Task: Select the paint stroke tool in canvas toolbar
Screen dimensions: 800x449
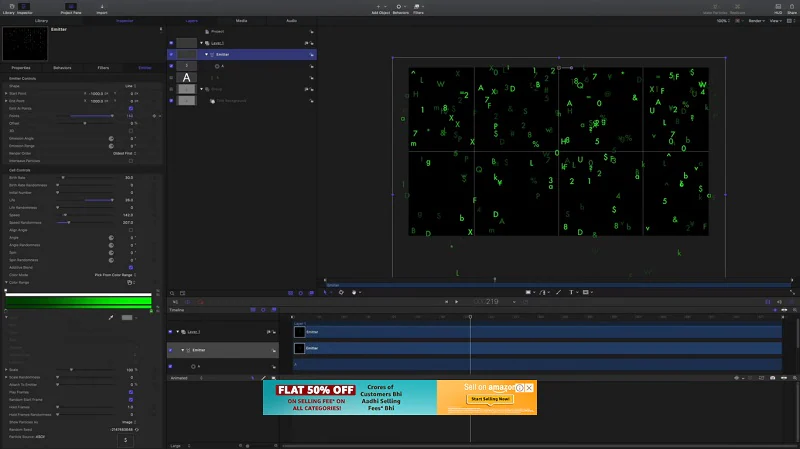Action: coord(559,292)
